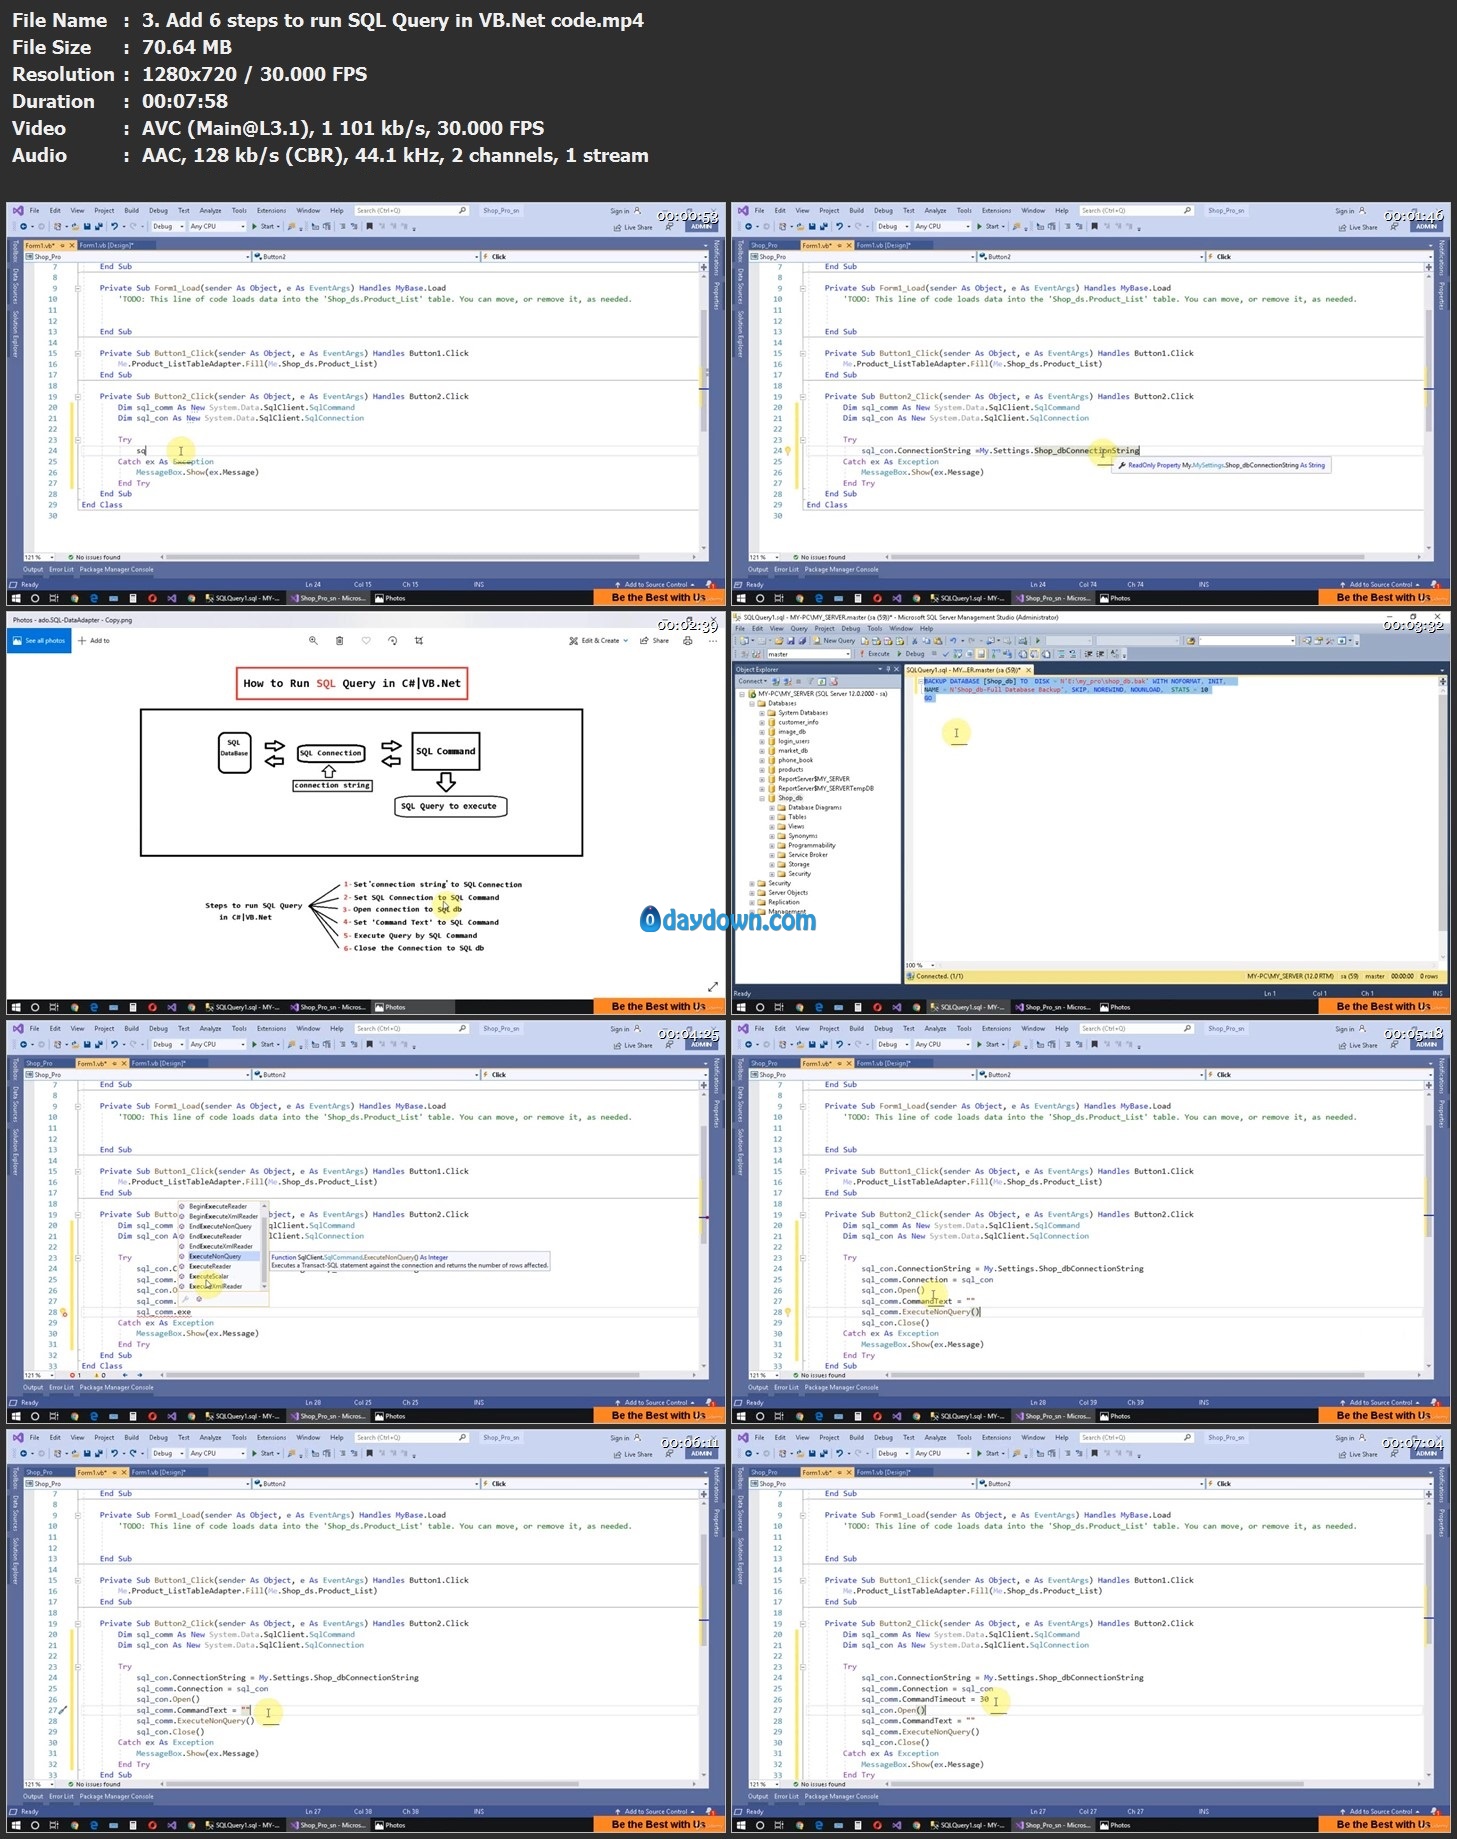This screenshot has width=1457, height=1839.
Task: Click the green Start button in 00:00:58 frame
Action: (x=264, y=227)
